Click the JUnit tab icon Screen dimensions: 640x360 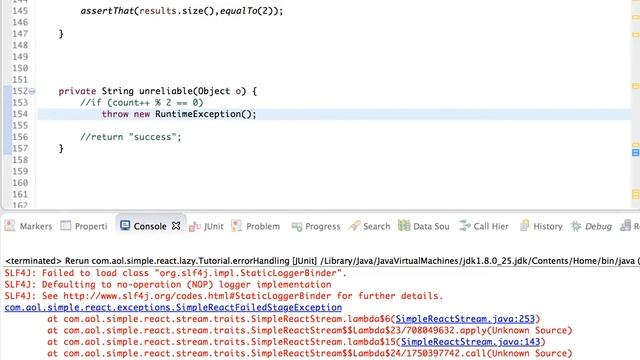[195, 226]
